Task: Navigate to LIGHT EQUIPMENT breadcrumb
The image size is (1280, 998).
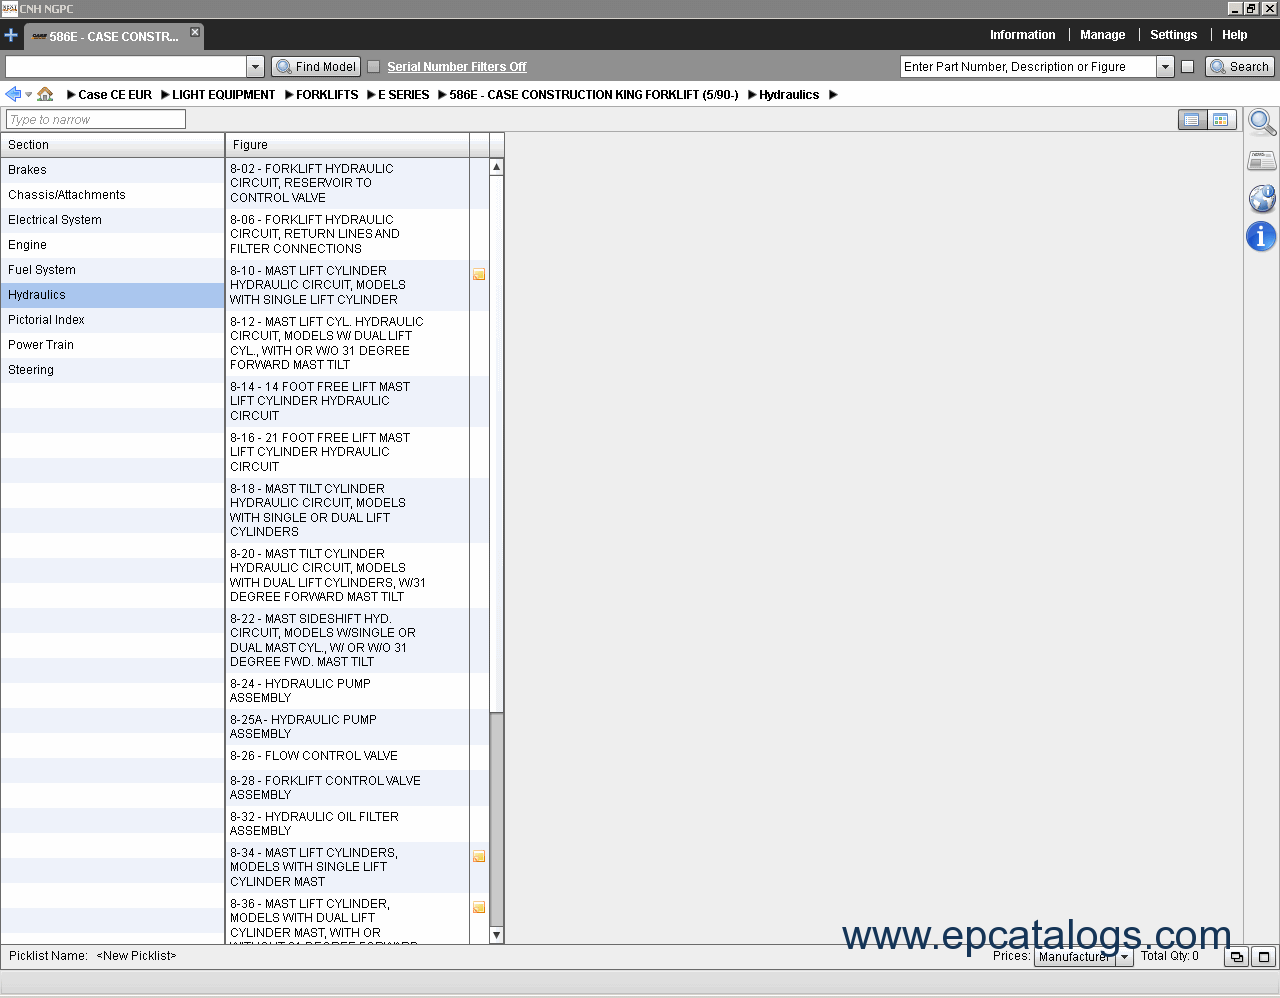Action: 223,95
